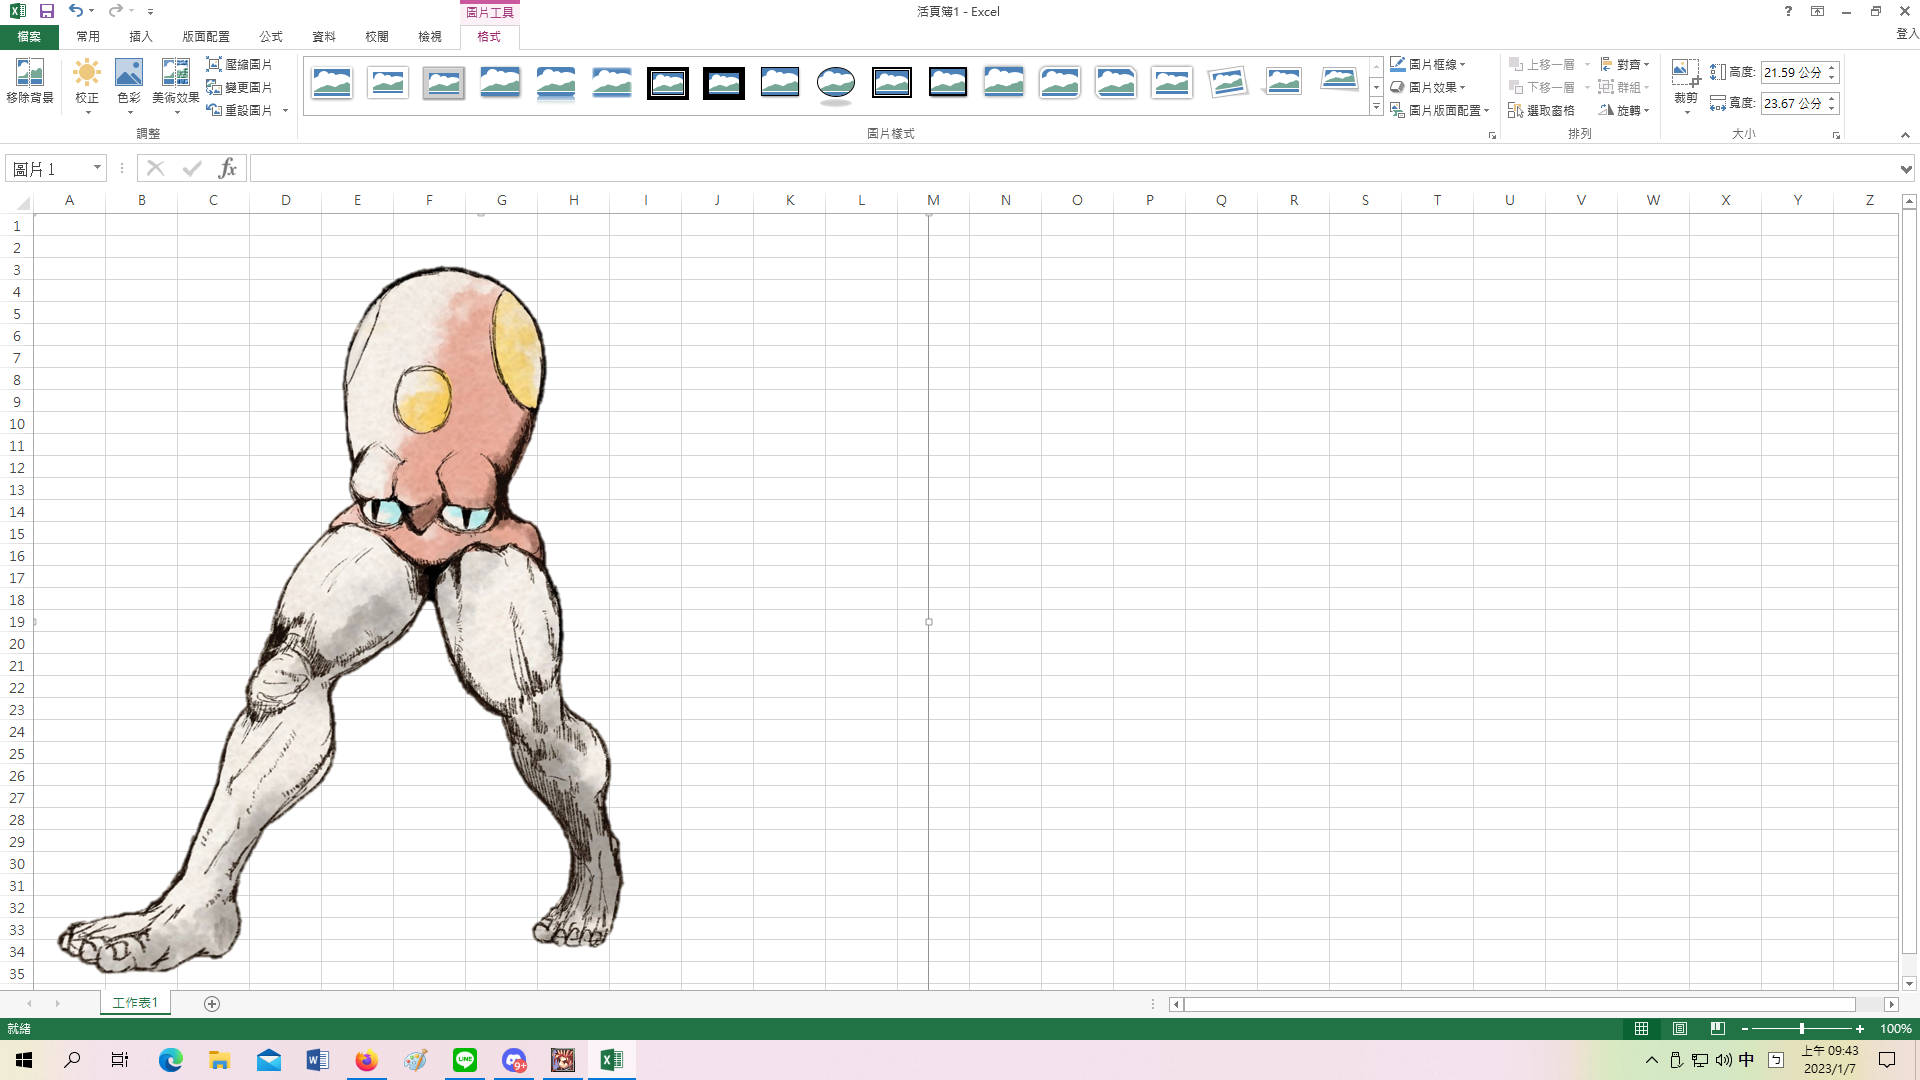1920x1080 pixels.
Task: Switch to Page Layout view in status bar
Action: tap(1680, 1029)
